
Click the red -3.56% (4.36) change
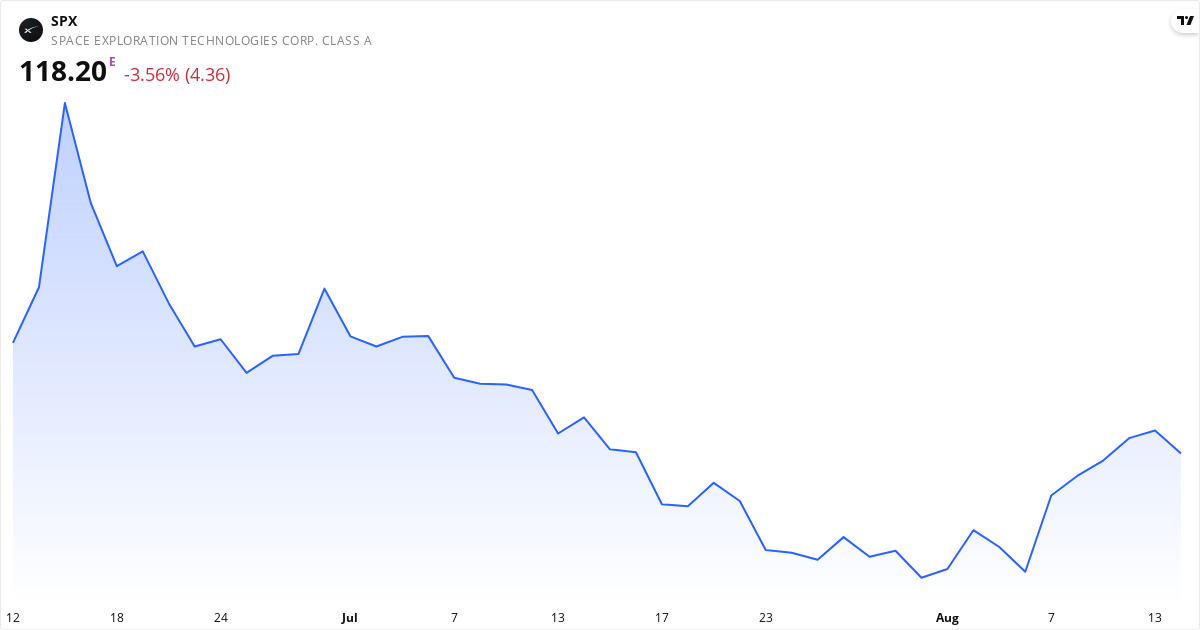tap(177, 75)
